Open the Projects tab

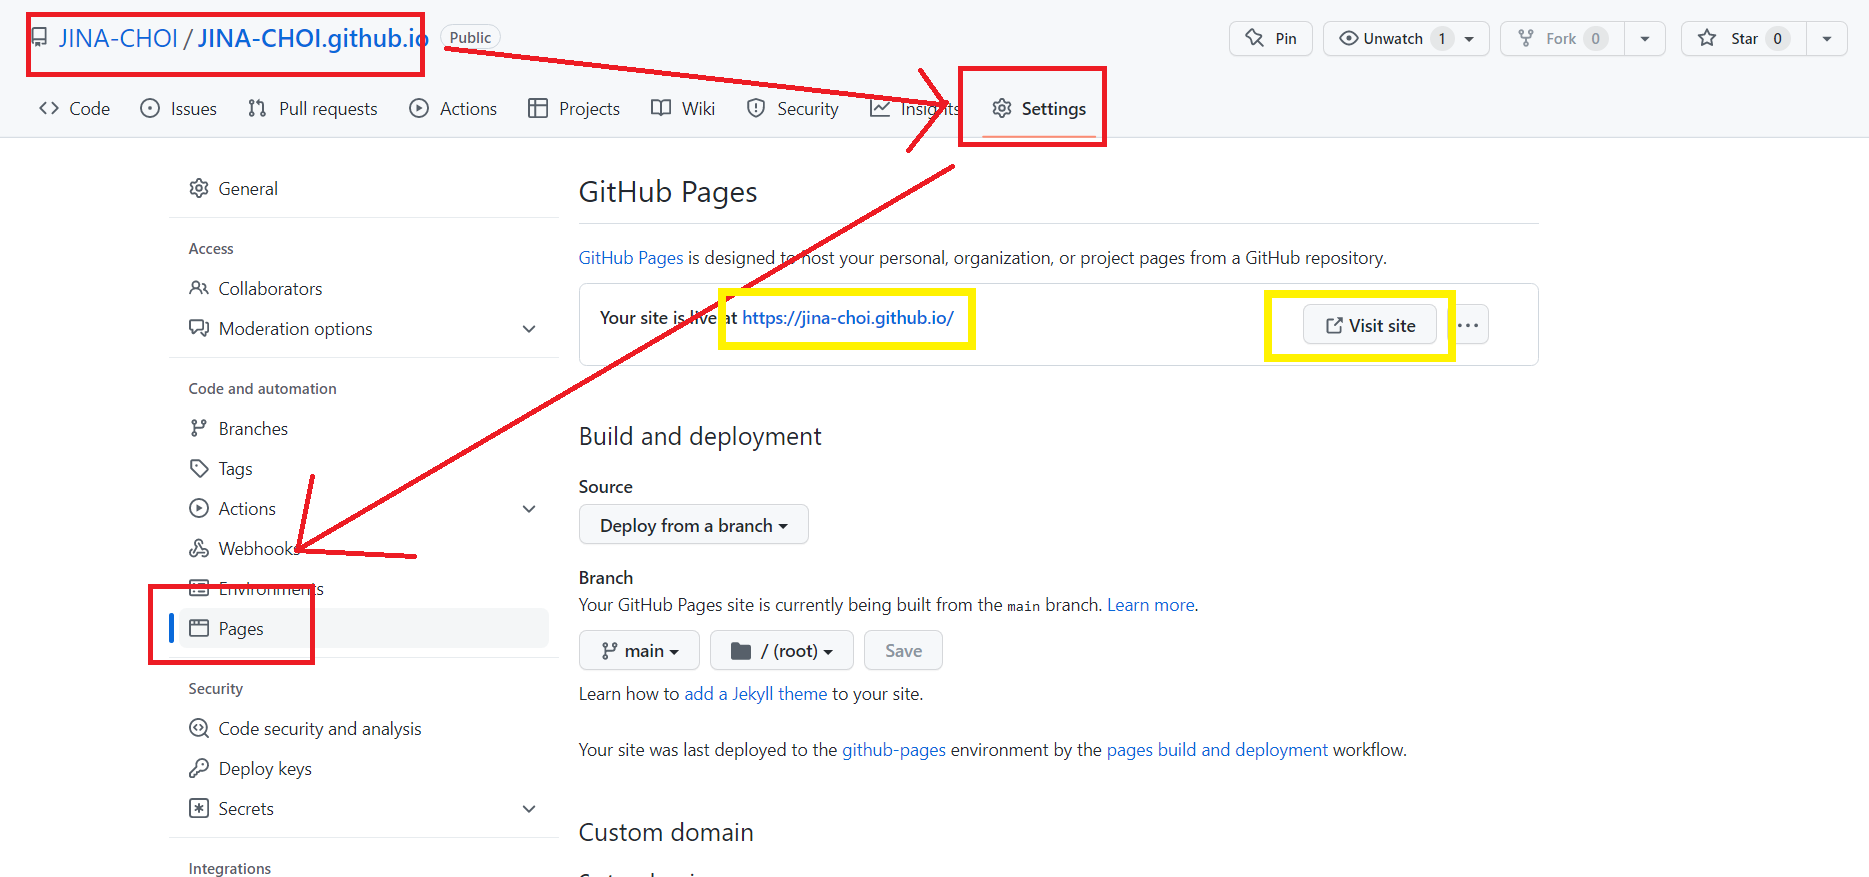(574, 108)
